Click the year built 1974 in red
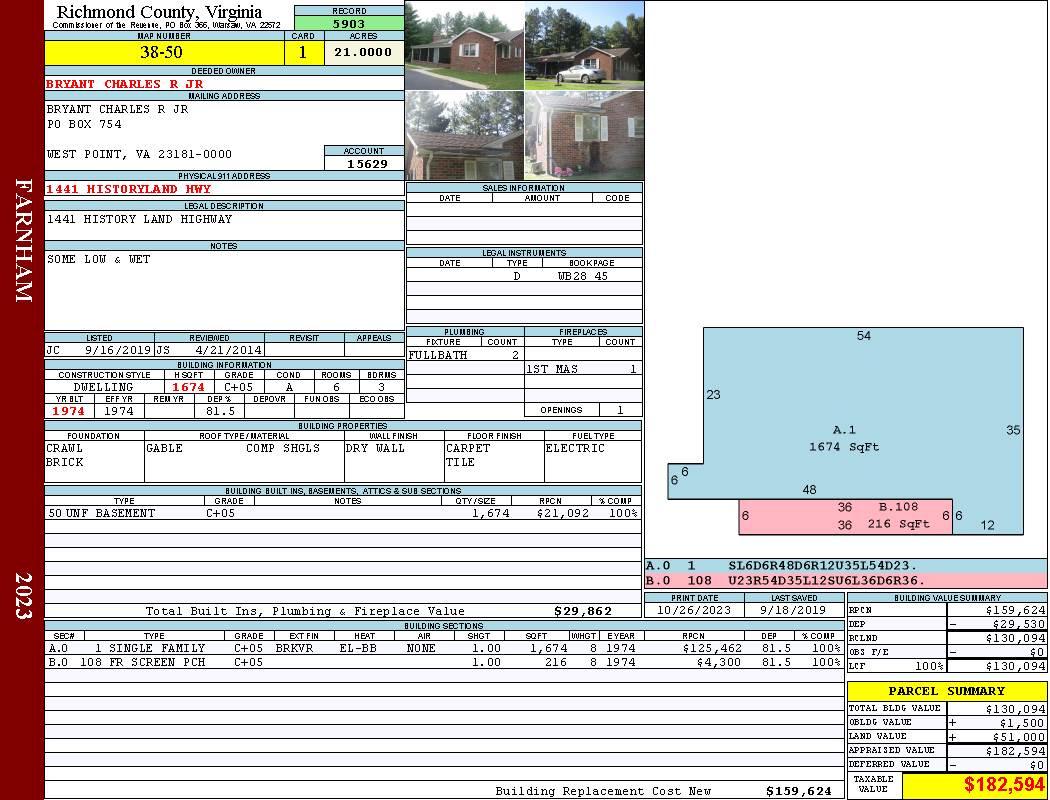Image resolution: width=1050 pixels, height=800 pixels. (x=69, y=411)
